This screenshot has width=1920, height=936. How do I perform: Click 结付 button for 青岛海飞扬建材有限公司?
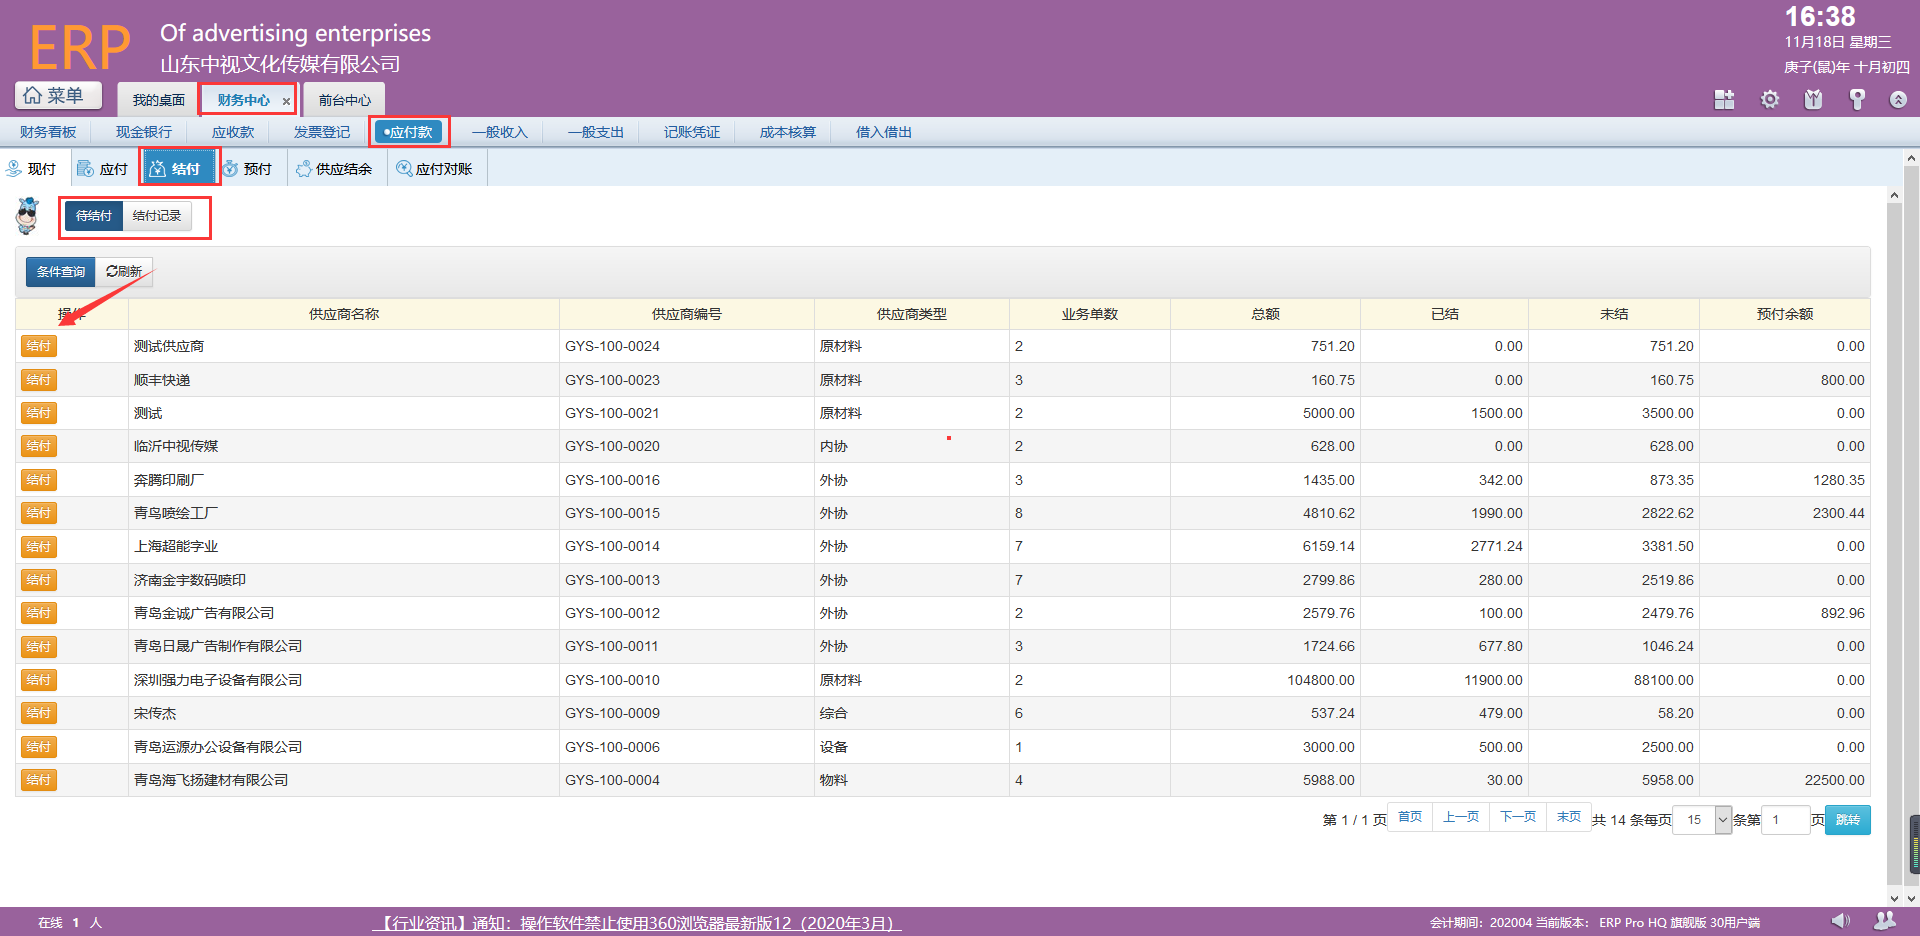pyautogui.click(x=39, y=780)
